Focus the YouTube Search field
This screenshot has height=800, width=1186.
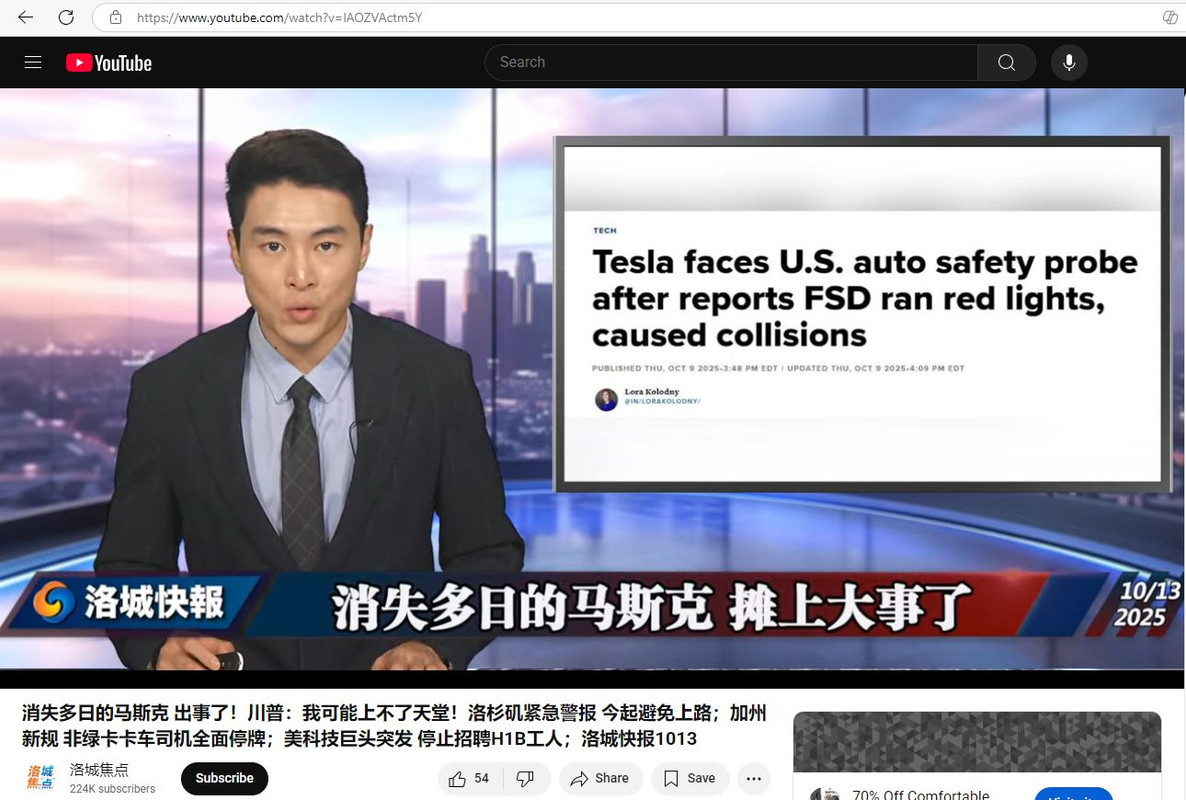[x=731, y=62]
